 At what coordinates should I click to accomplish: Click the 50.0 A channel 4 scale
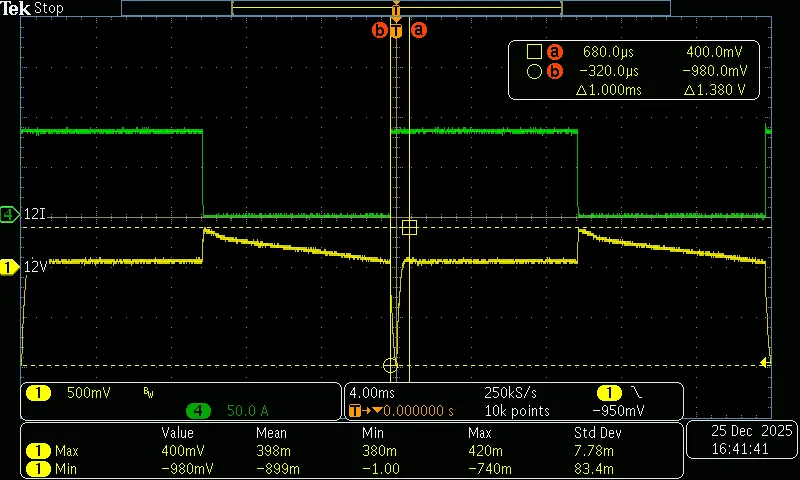247,411
